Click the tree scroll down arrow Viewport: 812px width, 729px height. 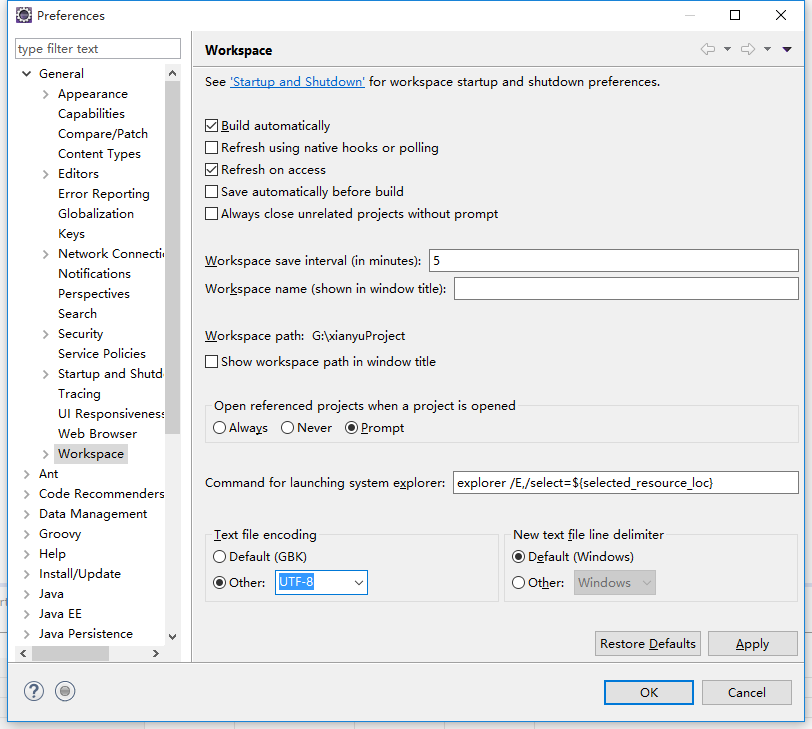[x=172, y=636]
